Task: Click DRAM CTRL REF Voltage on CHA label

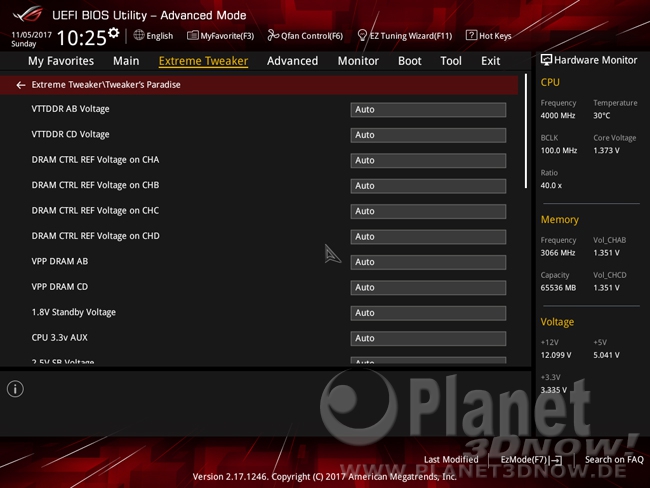Action: pyautogui.click(x=95, y=160)
